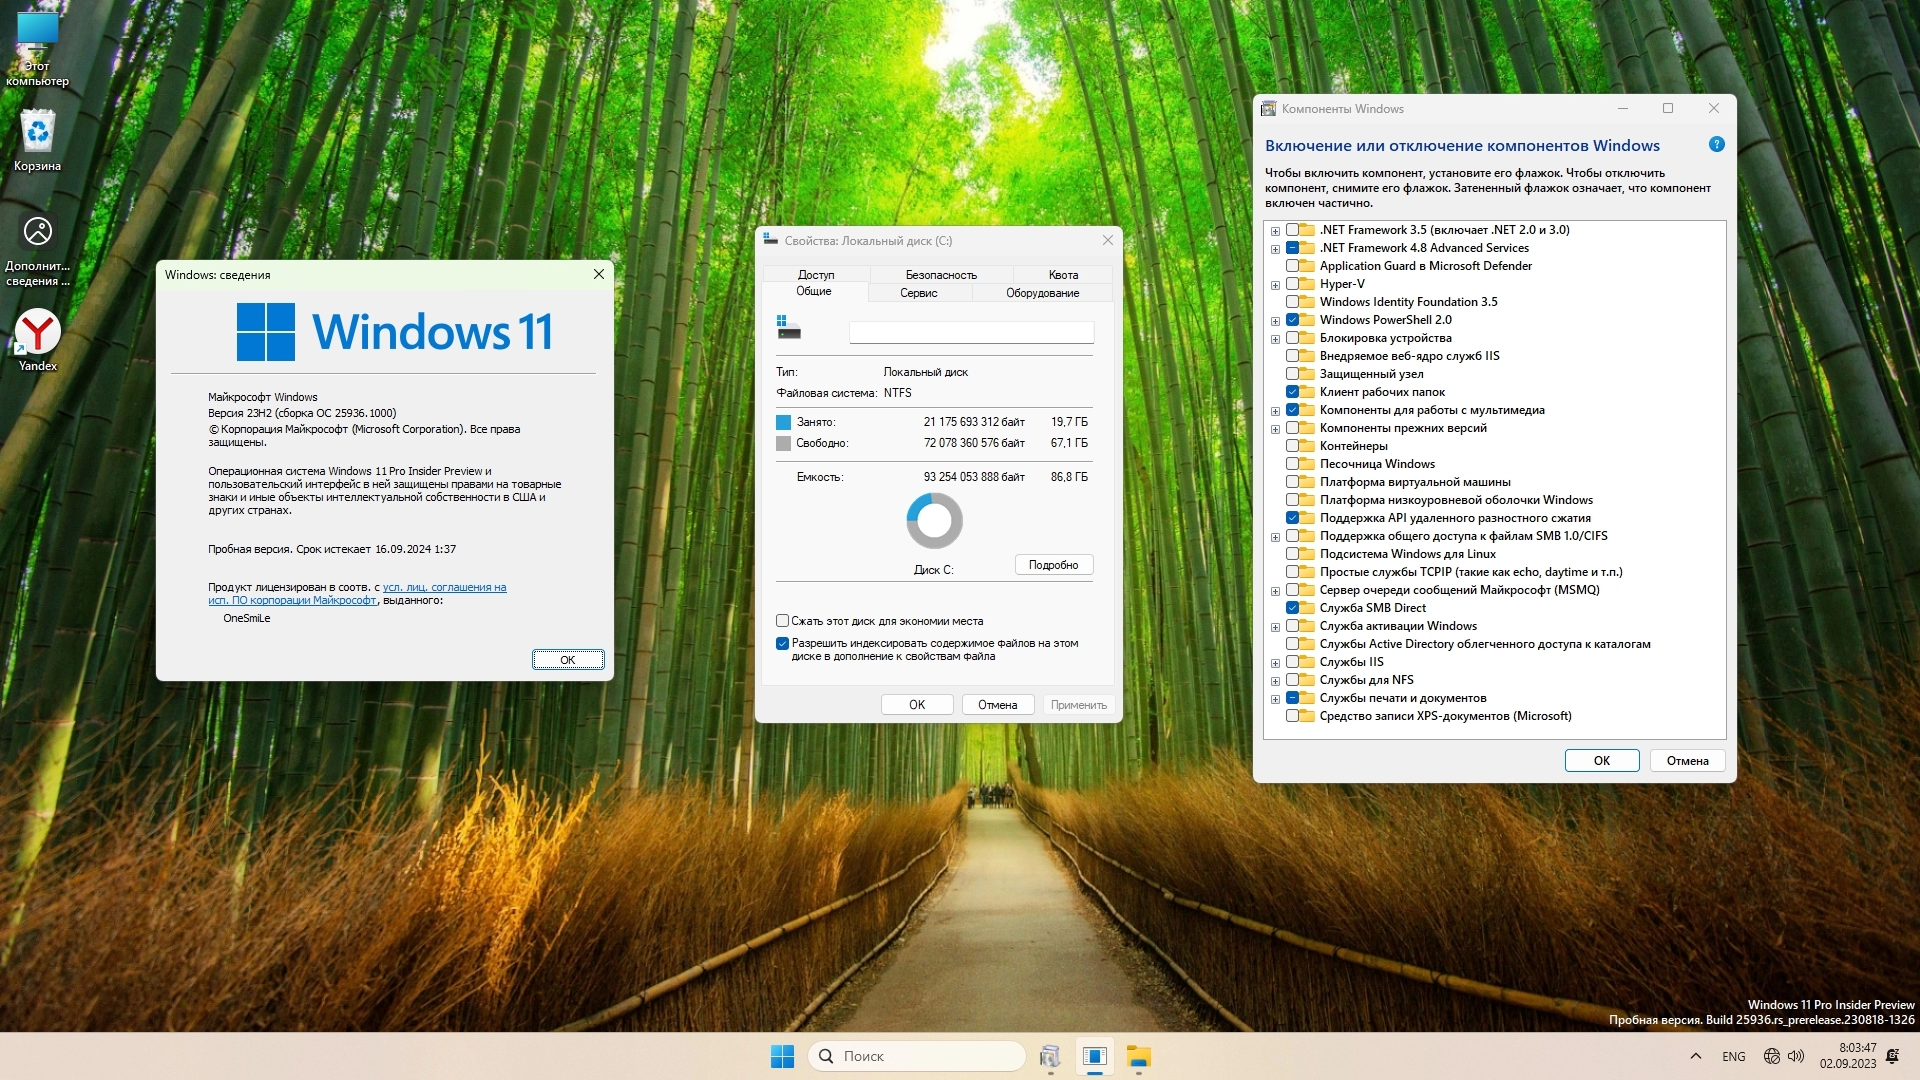Click the disk usage donut chart
This screenshot has height=1080, width=1920.
coord(934,520)
